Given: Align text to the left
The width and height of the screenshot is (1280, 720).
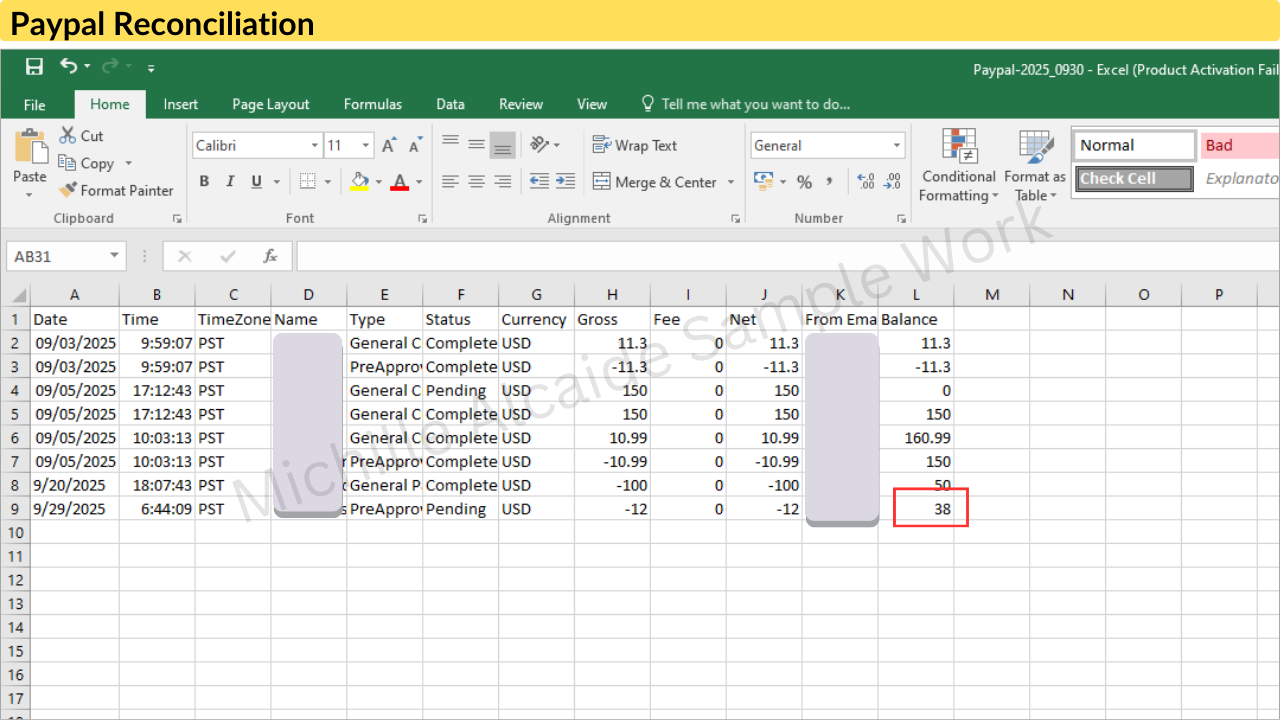Looking at the screenshot, I should pos(450,182).
